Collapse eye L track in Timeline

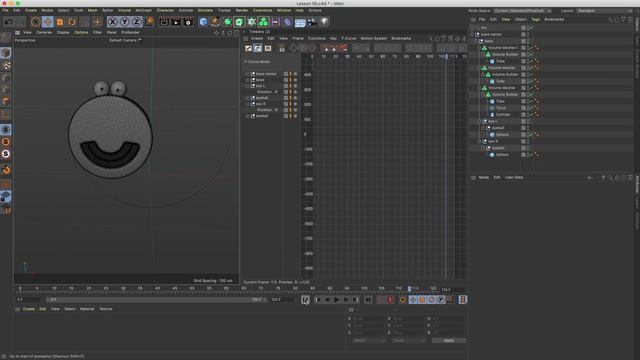click(247, 86)
